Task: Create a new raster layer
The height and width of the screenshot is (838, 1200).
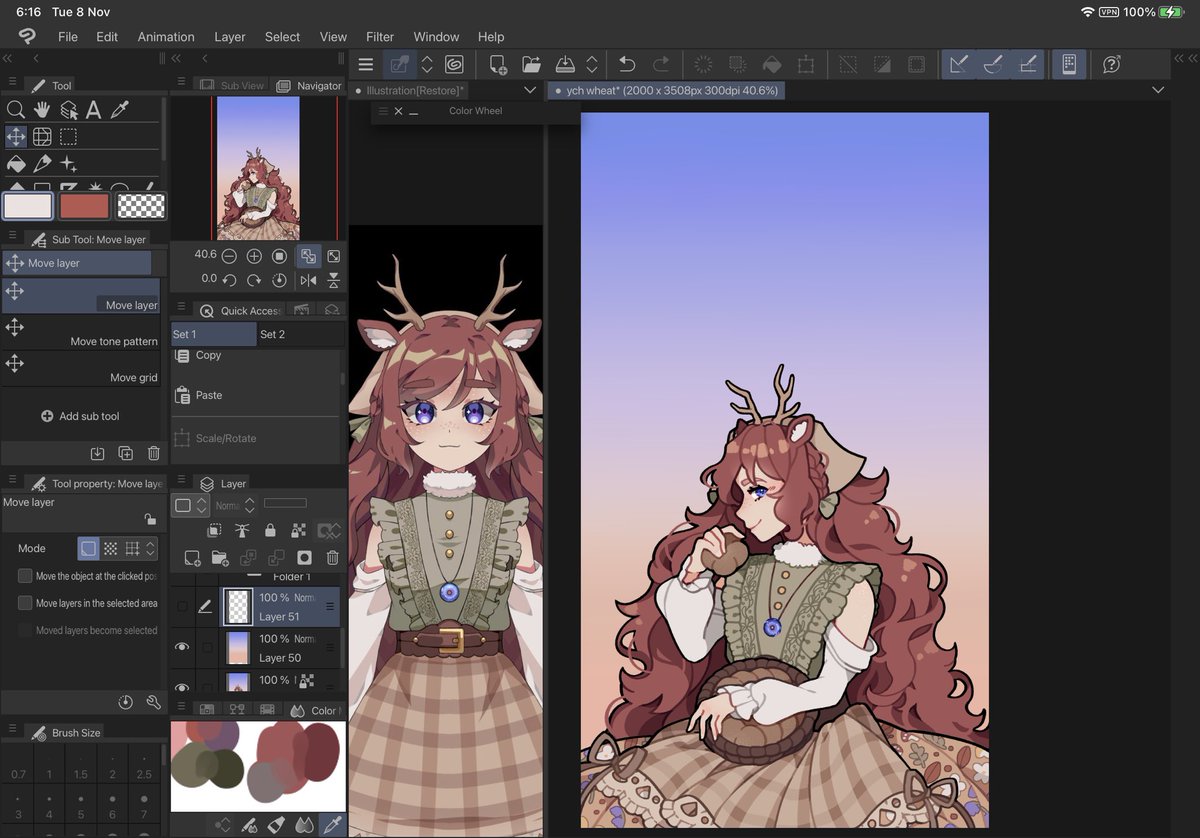Action: coord(191,558)
